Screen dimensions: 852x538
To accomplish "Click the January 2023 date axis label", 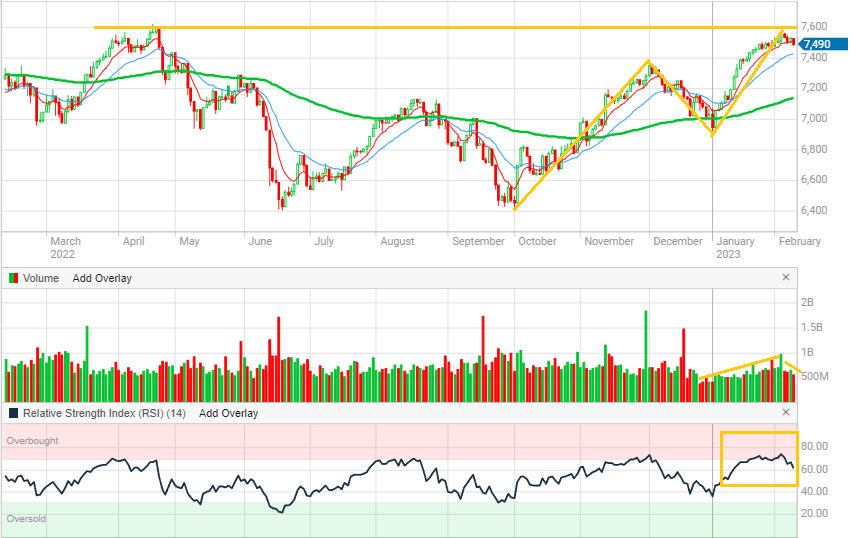I will [x=735, y=247].
